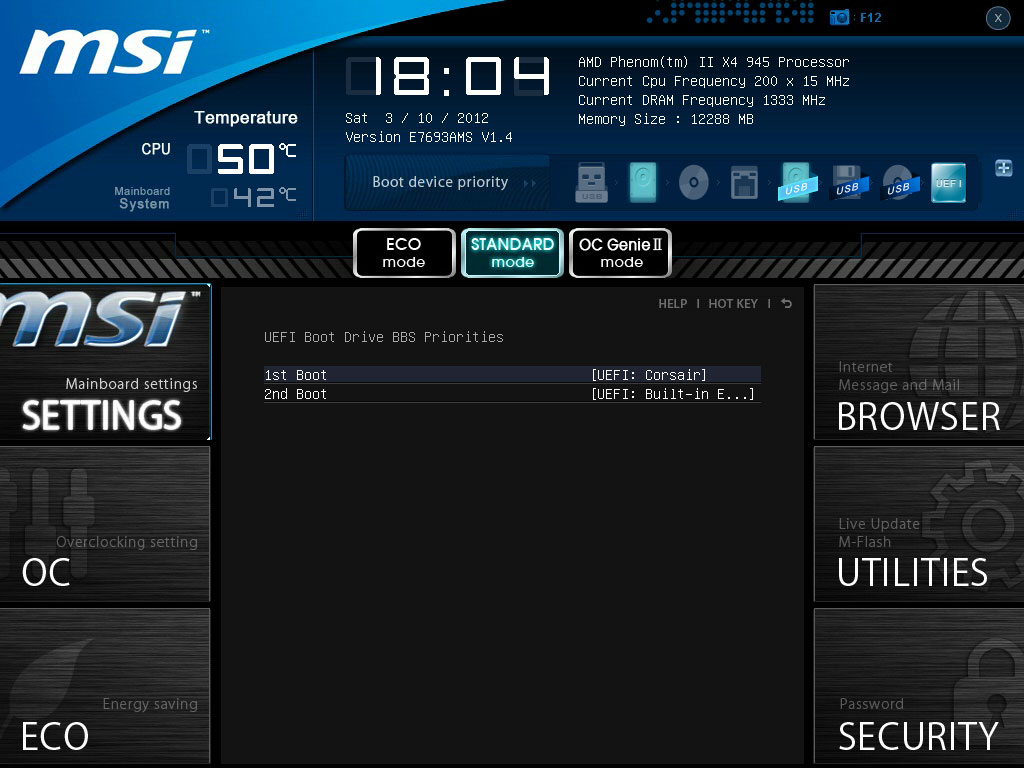The image size is (1024, 768).
Task: Click the F12 screenshot camera icon
Action: [839, 17]
